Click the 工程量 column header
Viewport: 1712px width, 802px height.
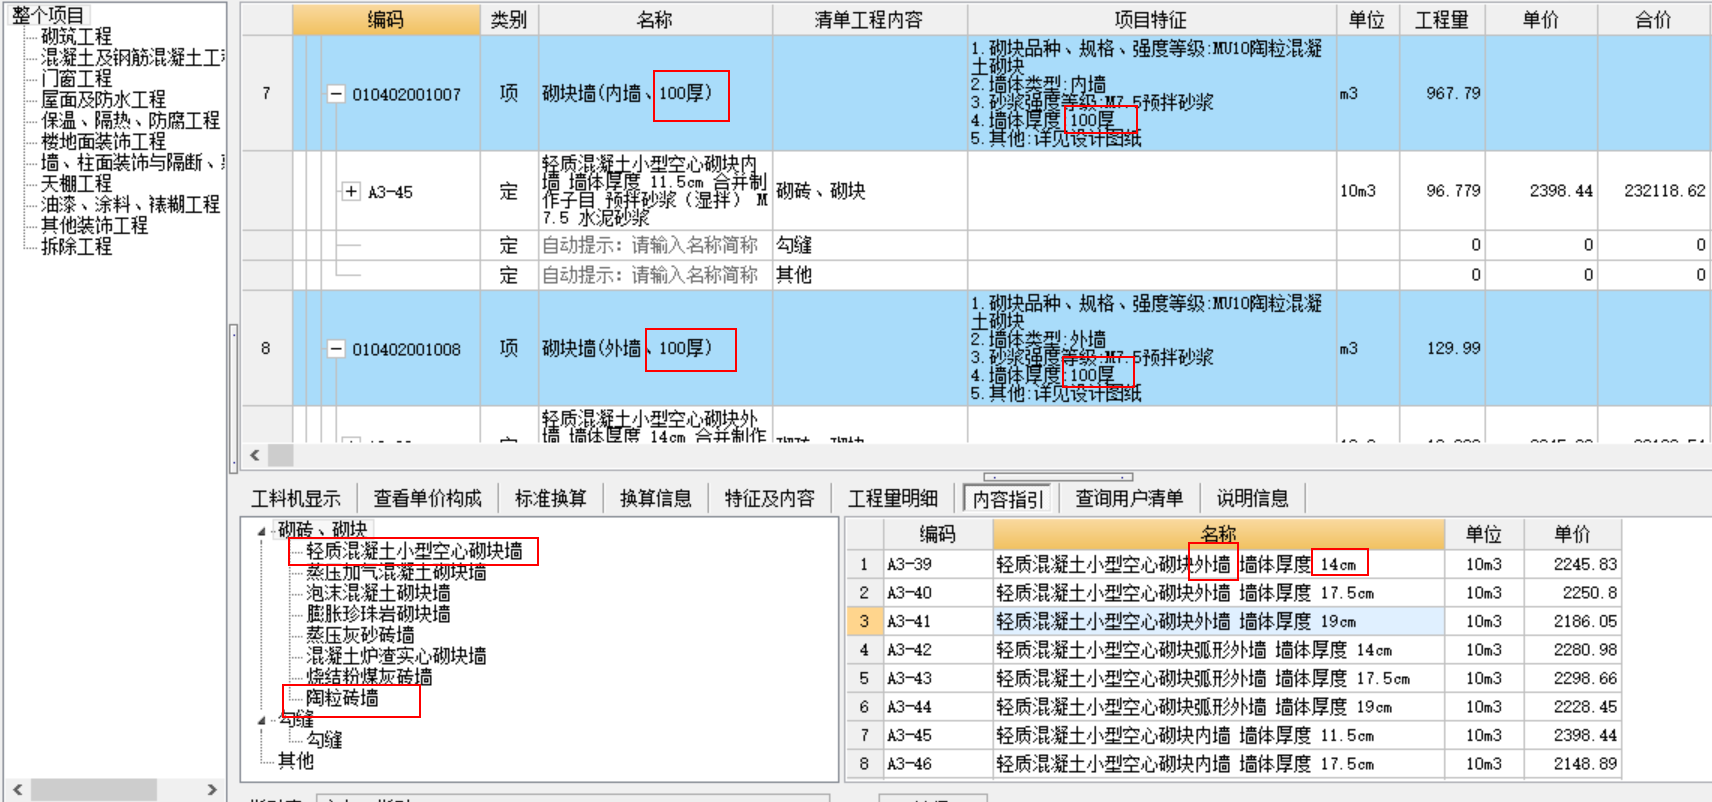(x=1442, y=19)
